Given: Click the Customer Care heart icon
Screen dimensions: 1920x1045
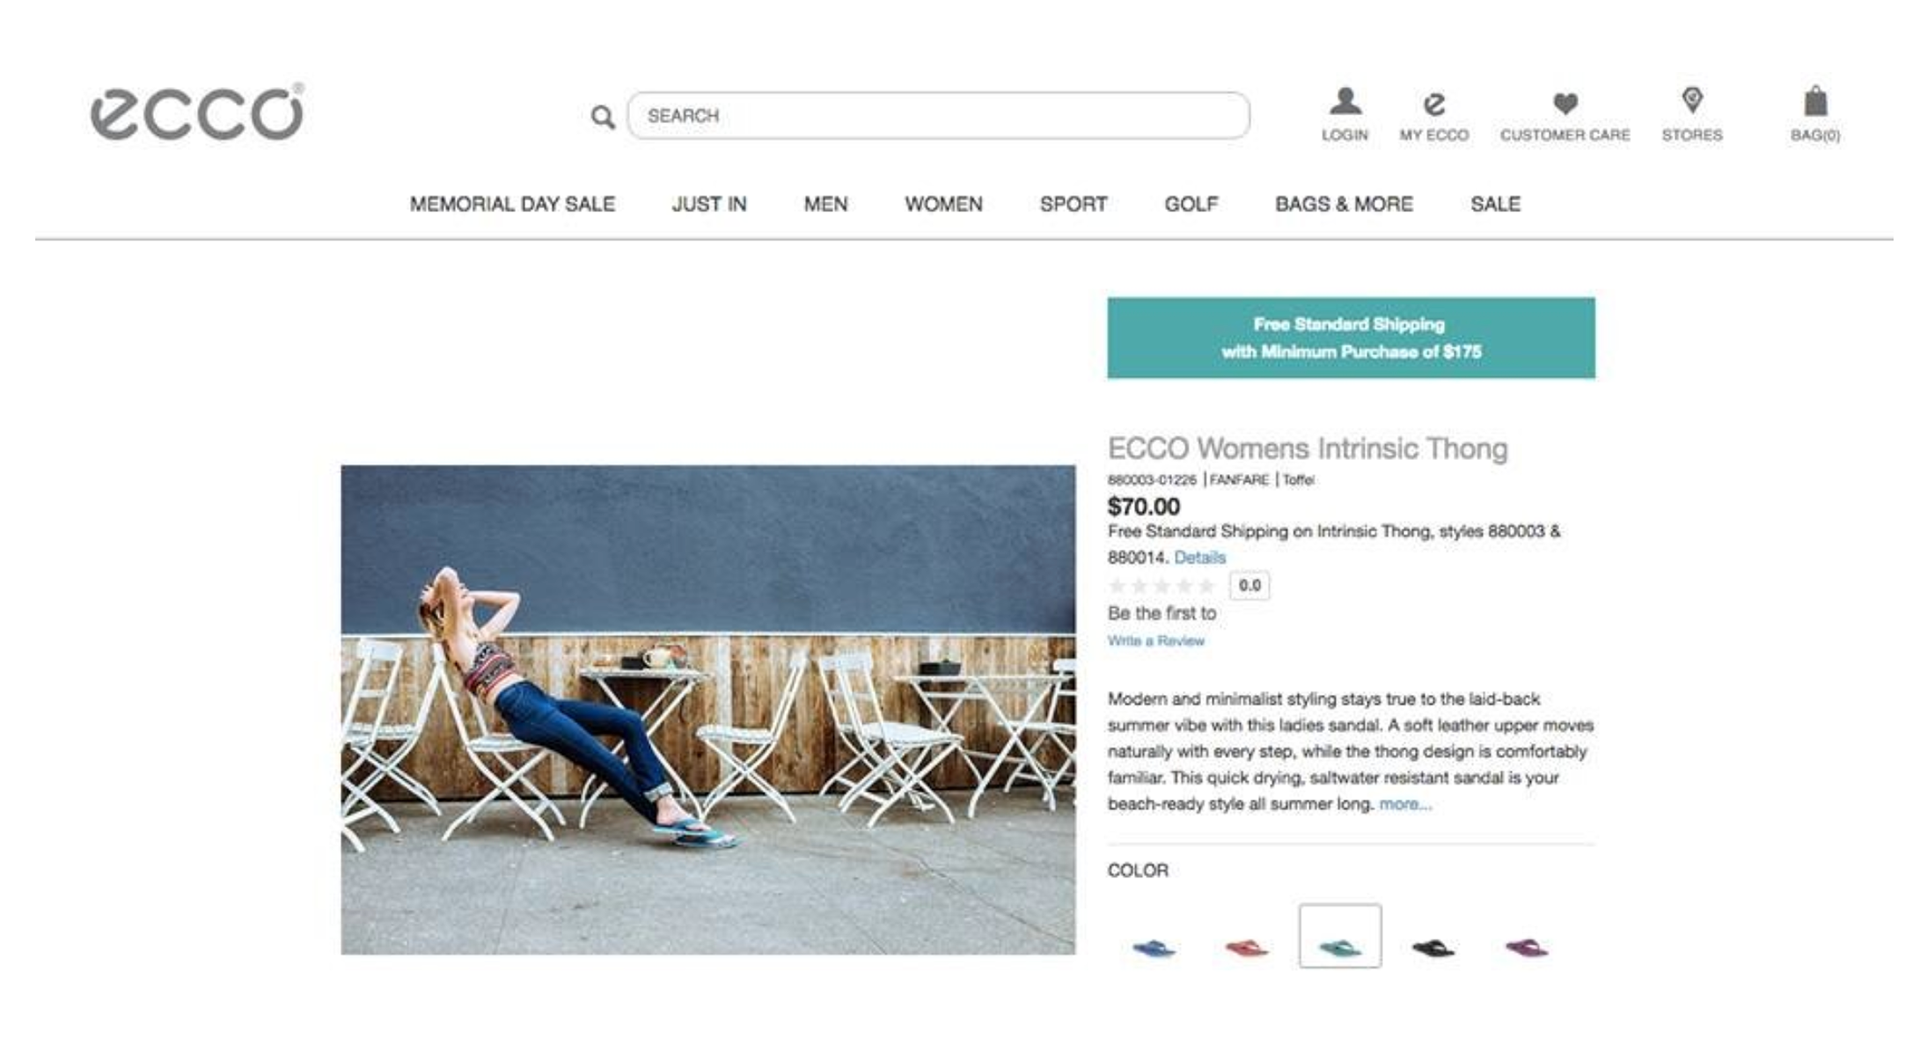Looking at the screenshot, I should point(1565,103).
